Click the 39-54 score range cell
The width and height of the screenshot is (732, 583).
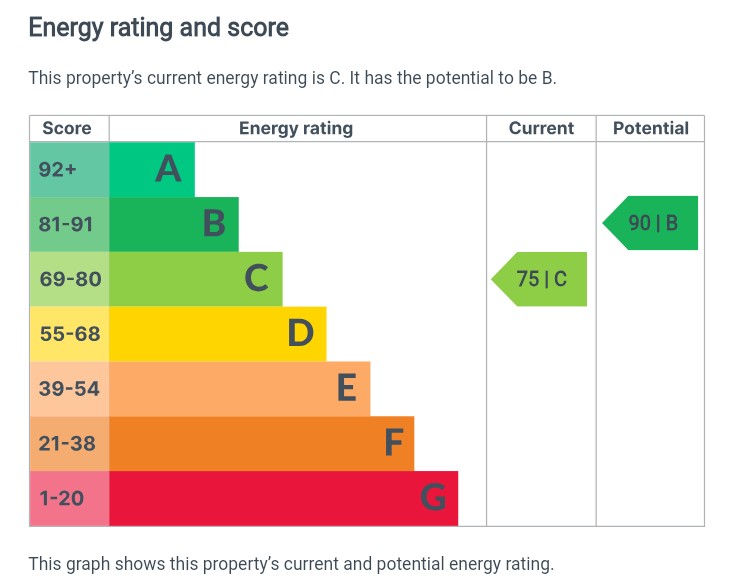69,388
